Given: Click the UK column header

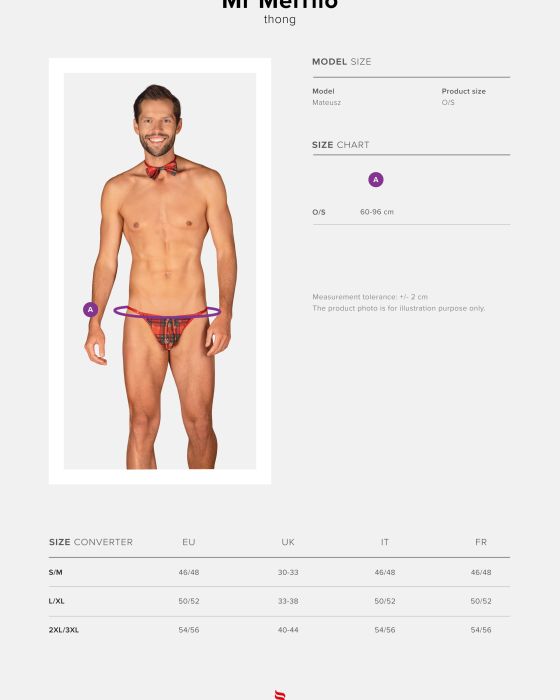Looking at the screenshot, I should pyautogui.click(x=288, y=542).
